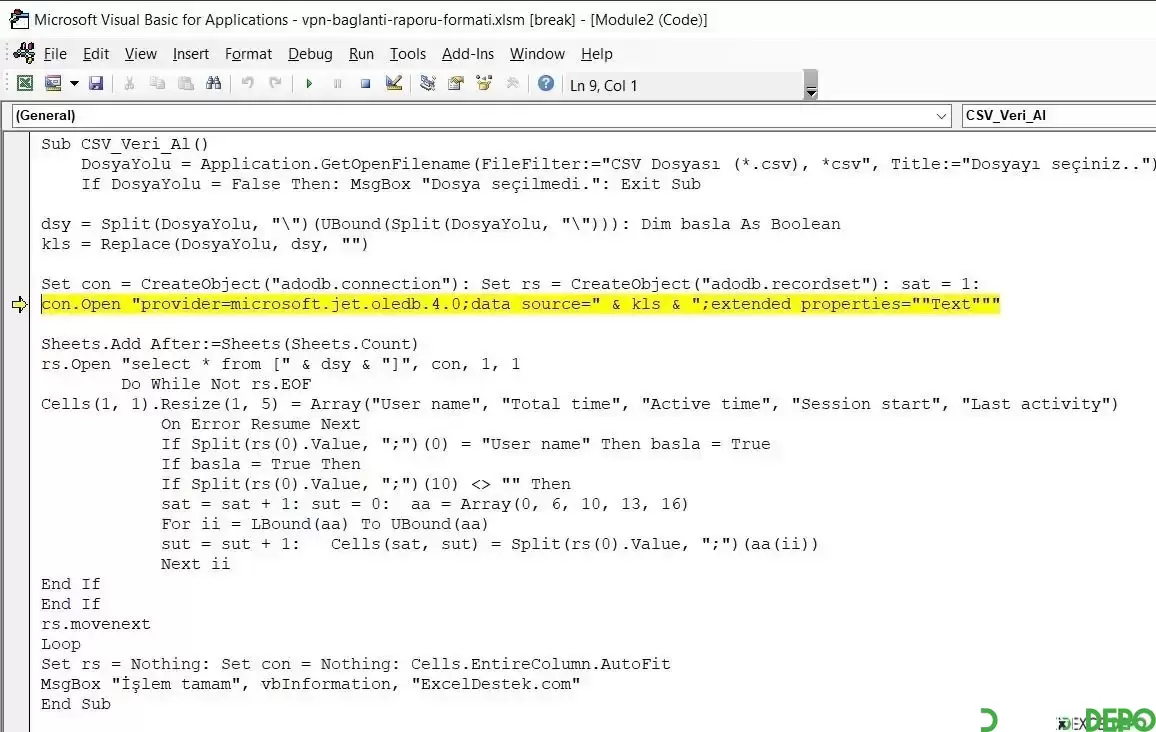
Task: Open toolbar options arrow at toolbar end
Action: 811,85
